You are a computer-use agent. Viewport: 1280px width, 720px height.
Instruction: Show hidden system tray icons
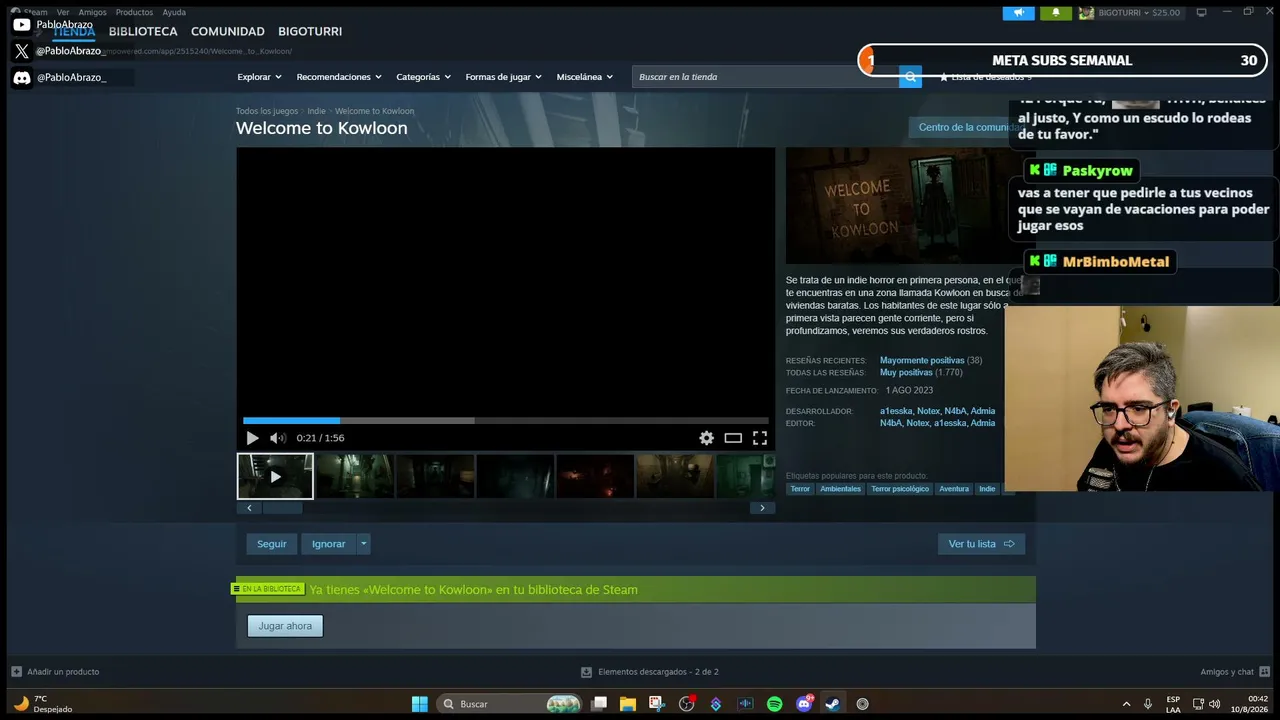coord(1126,704)
